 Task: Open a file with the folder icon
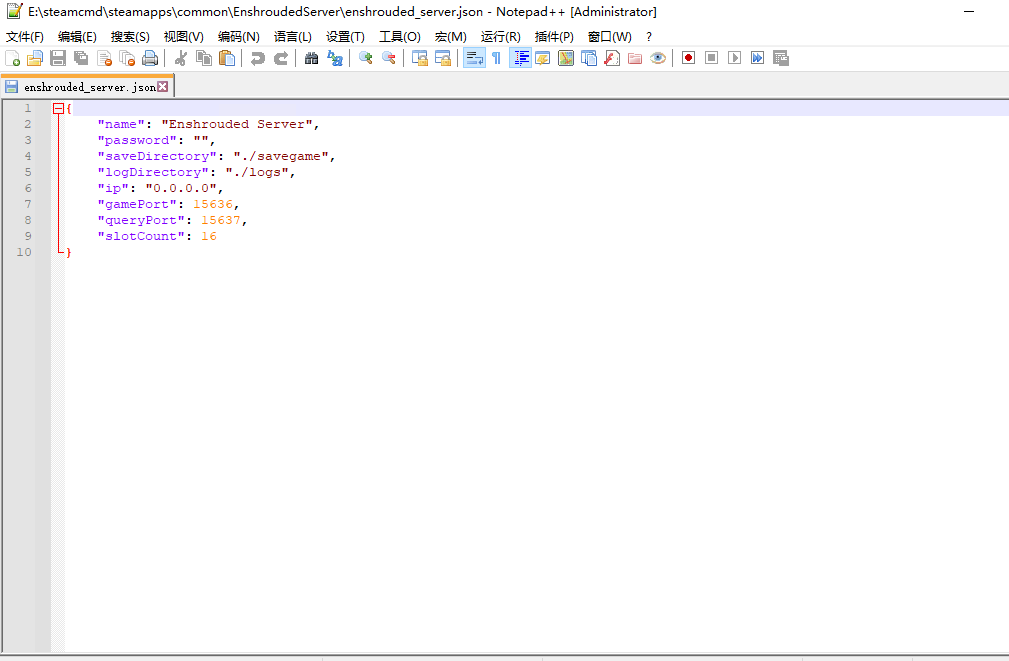click(x=35, y=58)
